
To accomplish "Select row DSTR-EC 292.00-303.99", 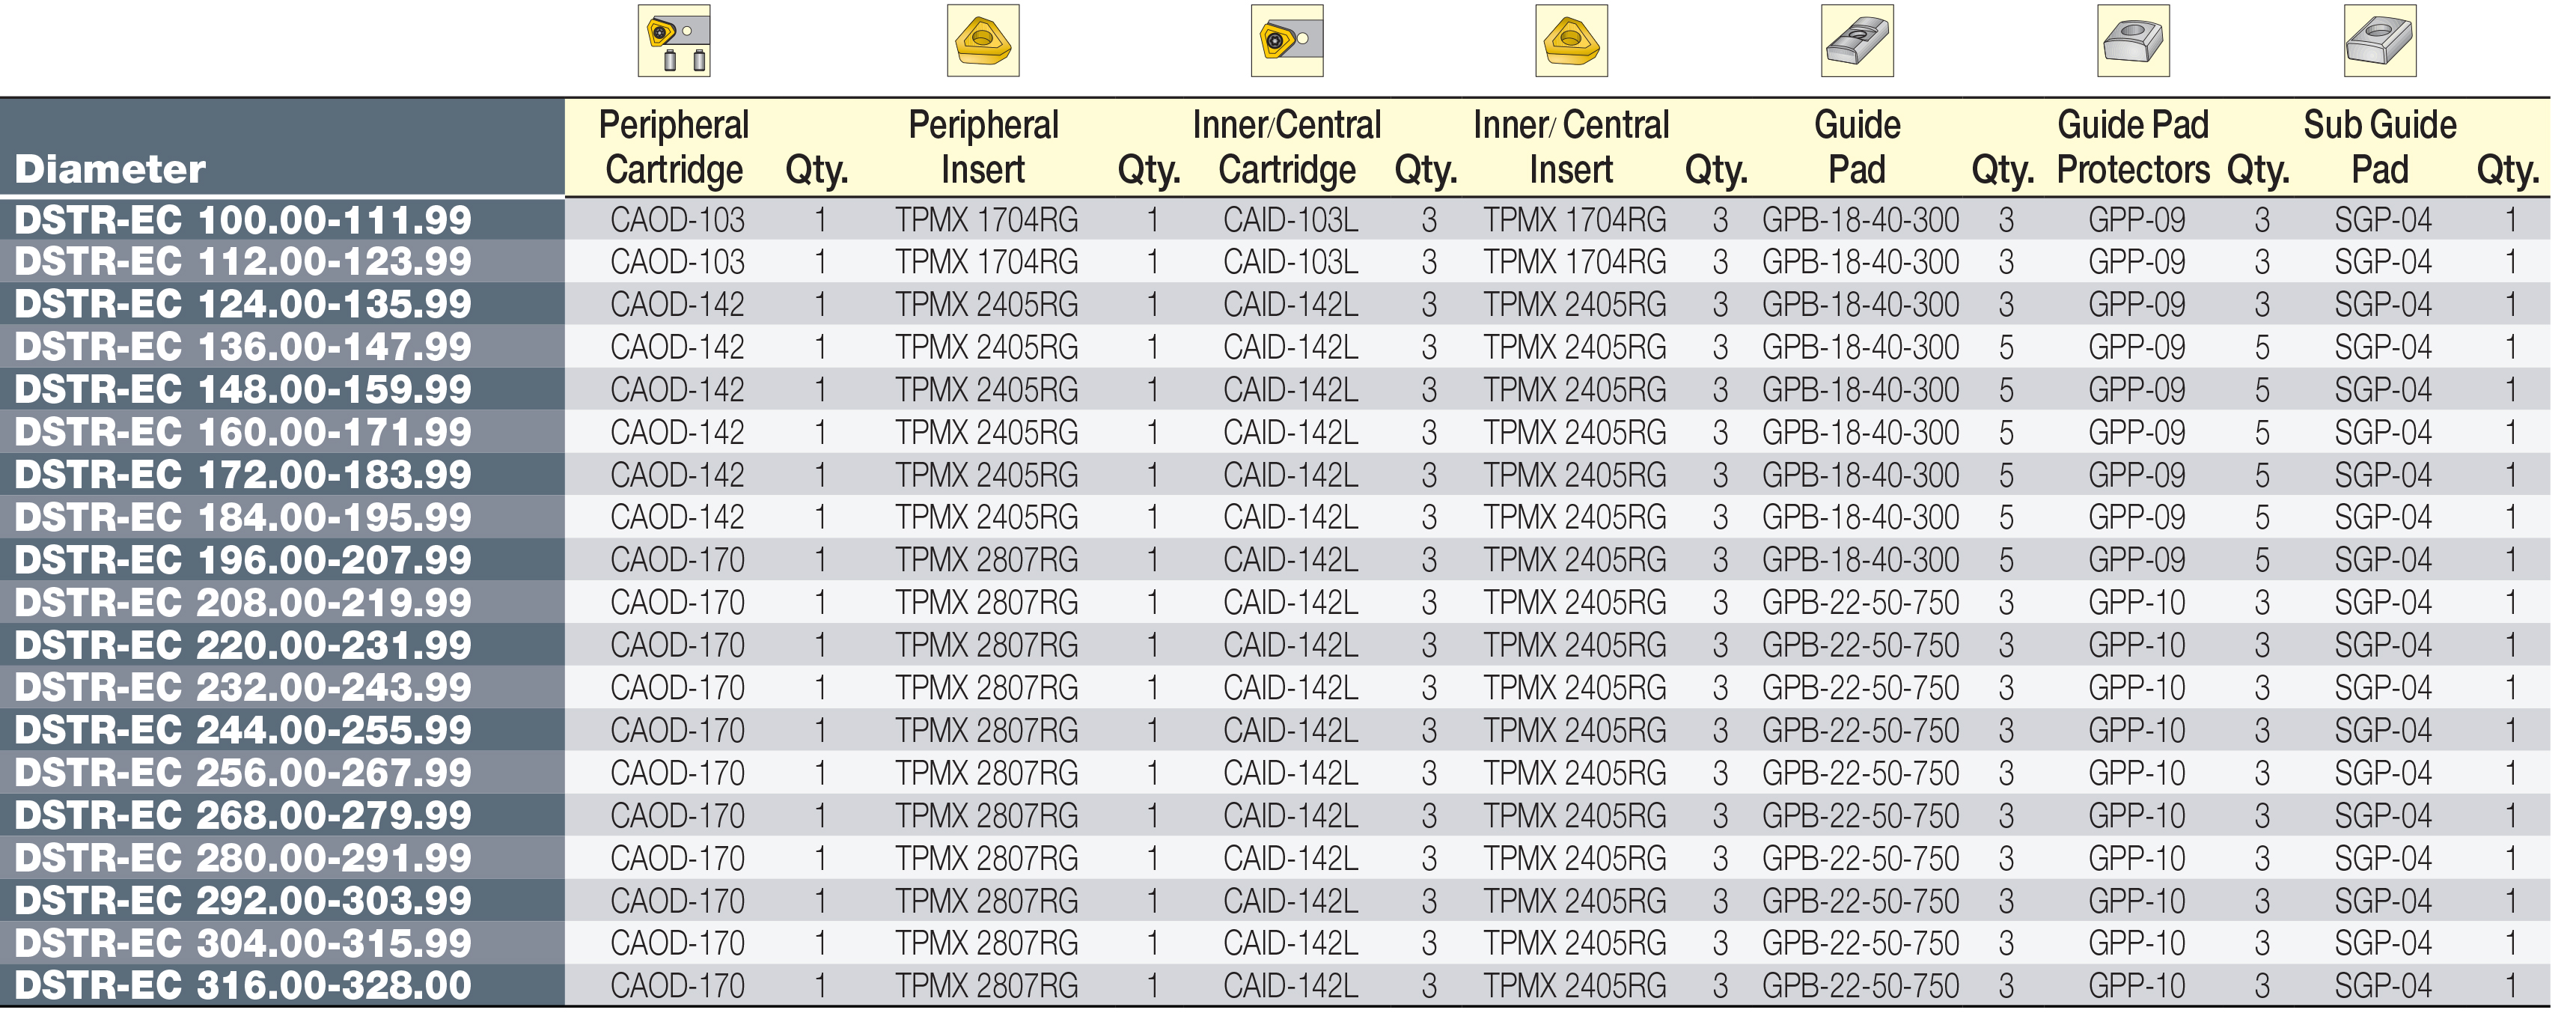I will tap(1275, 900).
